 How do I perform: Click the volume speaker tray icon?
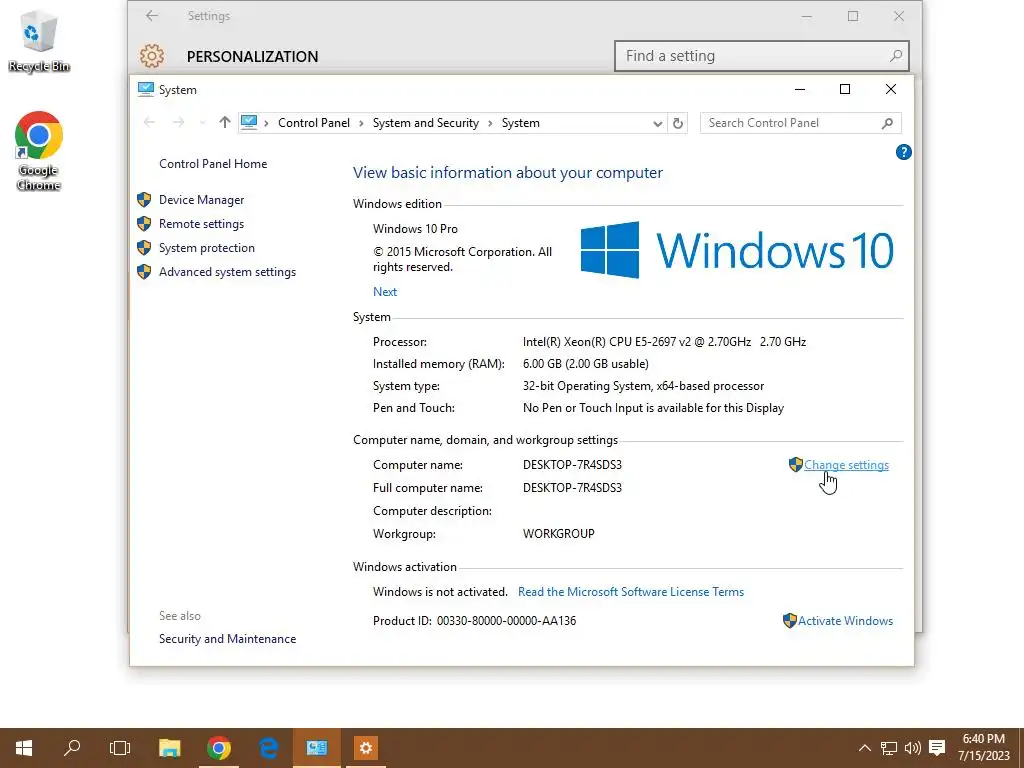[x=913, y=748]
